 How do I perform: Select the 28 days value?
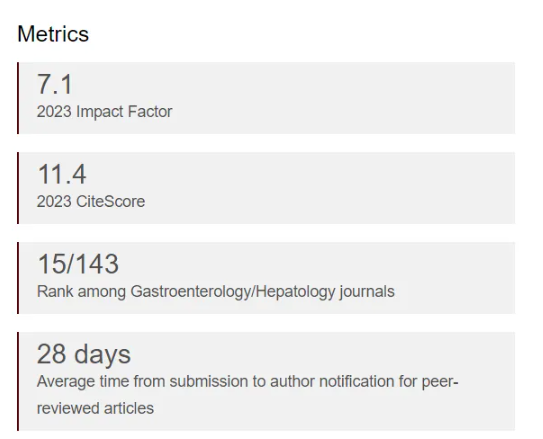point(84,354)
